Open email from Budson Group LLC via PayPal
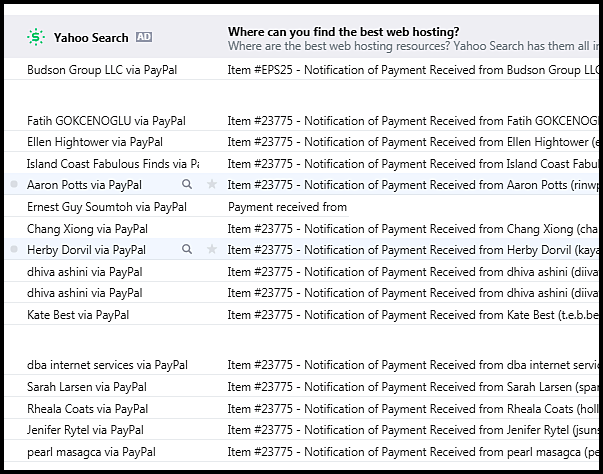The width and height of the screenshot is (603, 474). tap(102, 70)
